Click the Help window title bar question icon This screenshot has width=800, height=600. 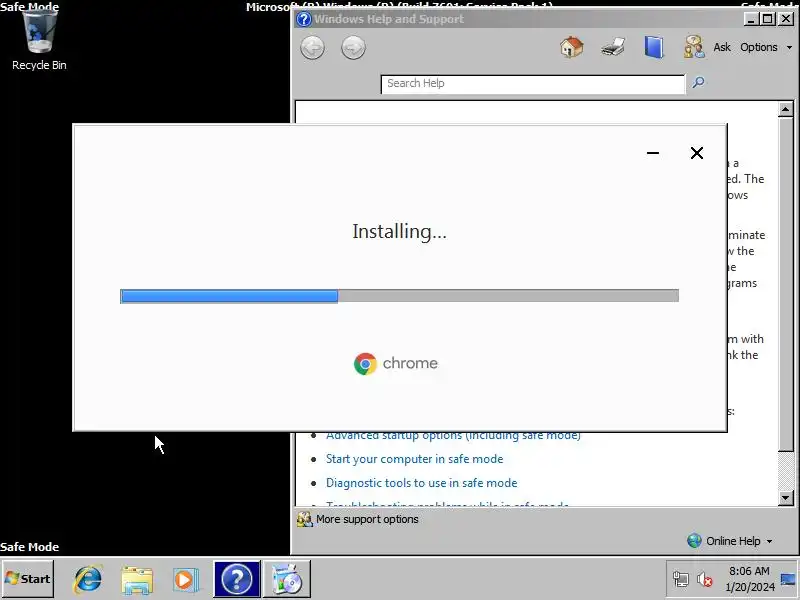304,19
